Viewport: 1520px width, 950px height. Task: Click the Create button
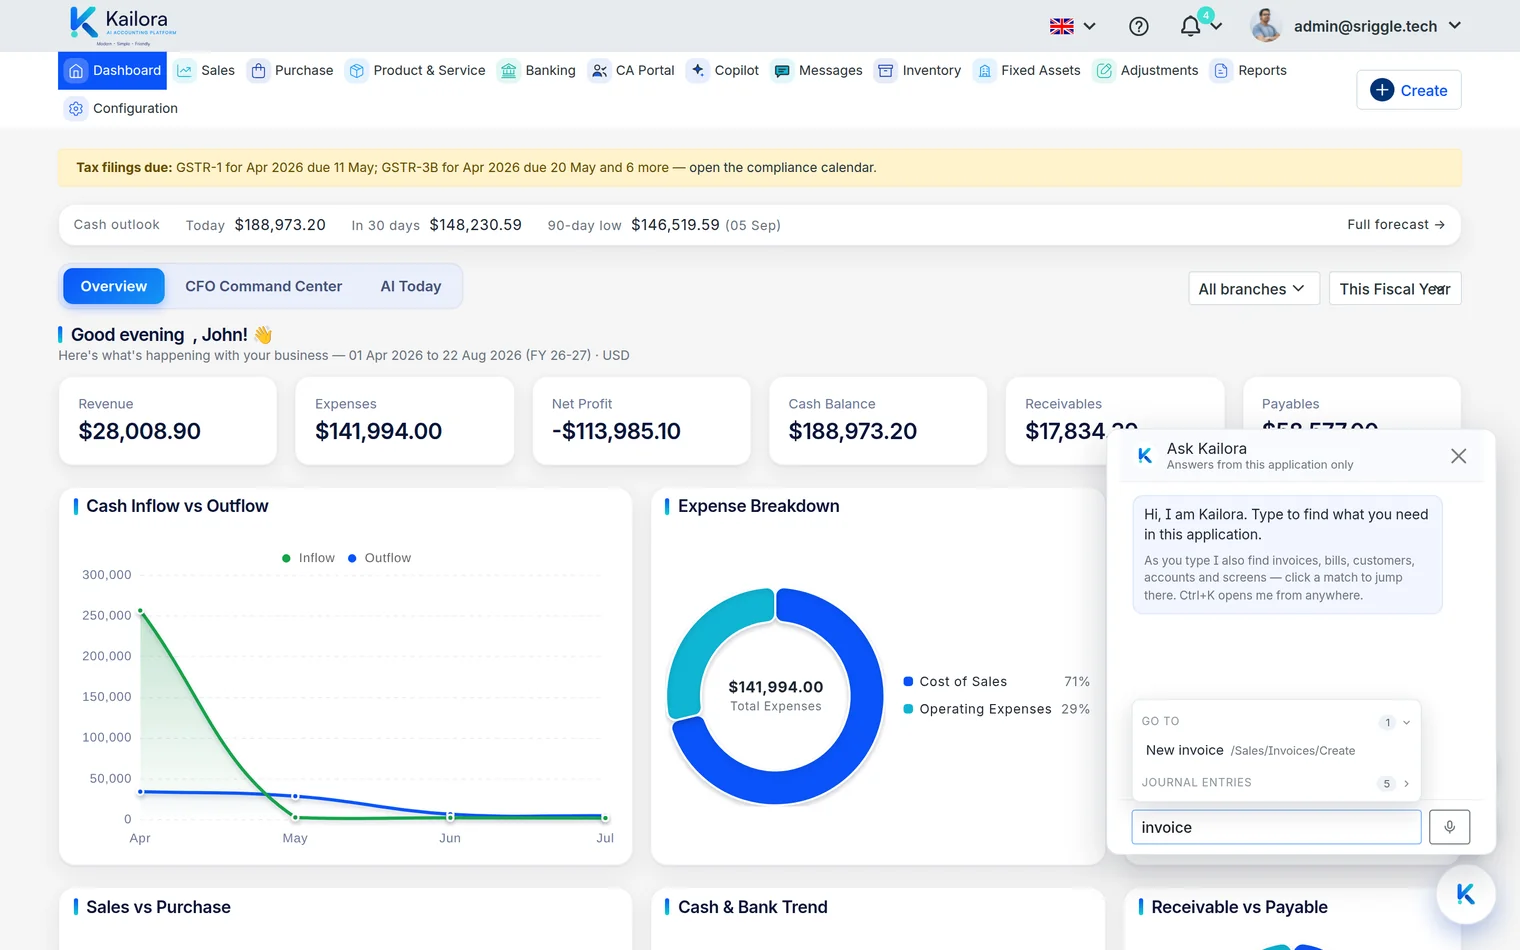pyautogui.click(x=1409, y=90)
